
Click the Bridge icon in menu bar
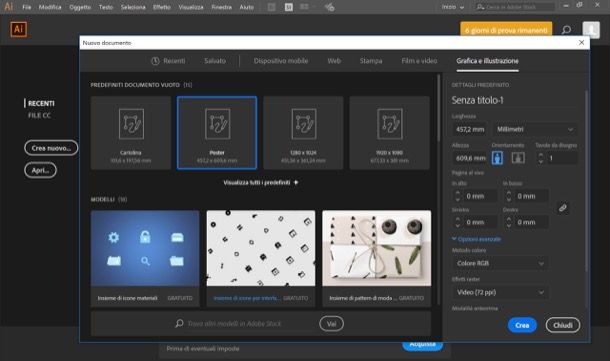[272, 7]
